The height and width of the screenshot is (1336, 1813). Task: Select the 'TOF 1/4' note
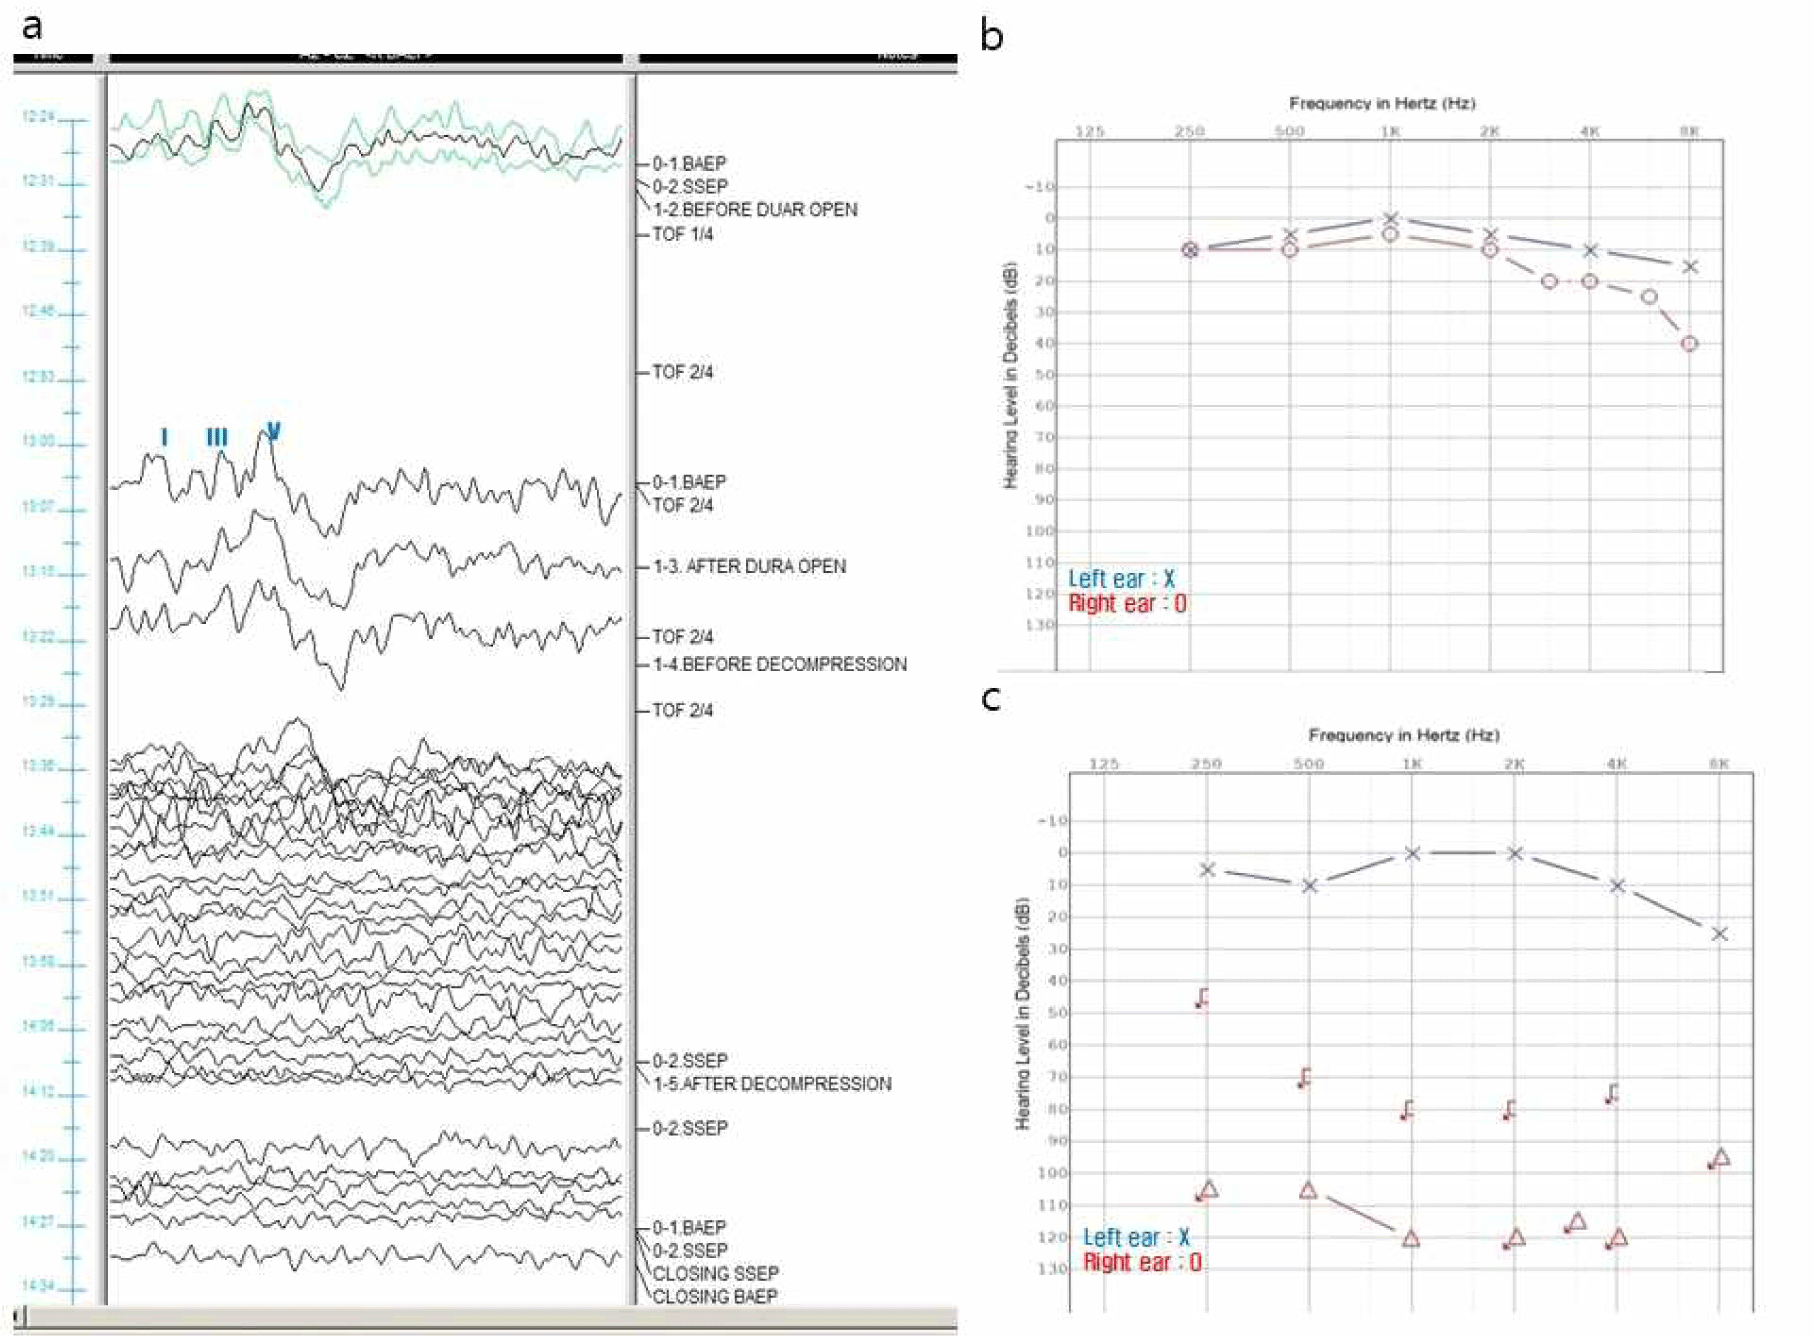coord(683,234)
